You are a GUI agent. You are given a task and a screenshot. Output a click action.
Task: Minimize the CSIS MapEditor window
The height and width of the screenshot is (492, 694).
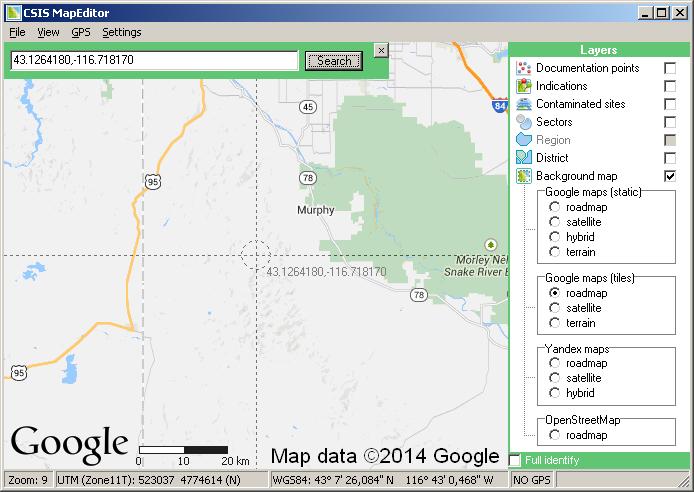pyautogui.click(x=645, y=13)
